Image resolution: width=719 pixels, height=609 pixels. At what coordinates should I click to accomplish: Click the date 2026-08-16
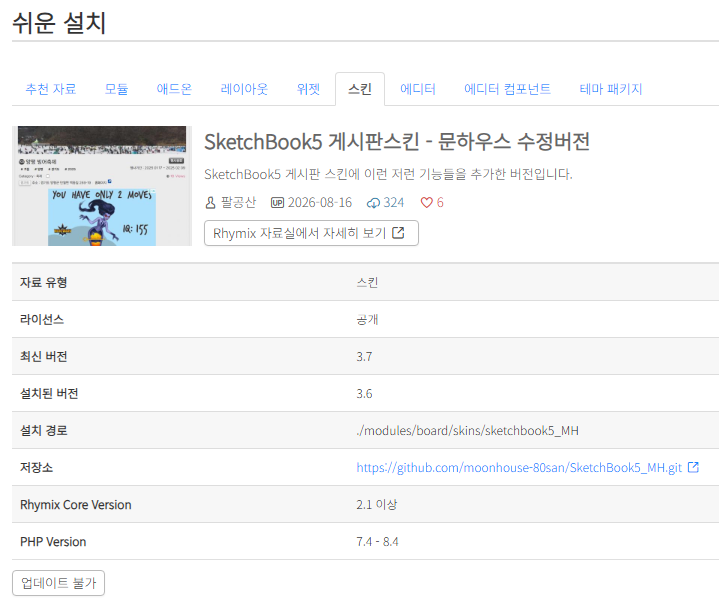pyautogui.click(x=320, y=202)
